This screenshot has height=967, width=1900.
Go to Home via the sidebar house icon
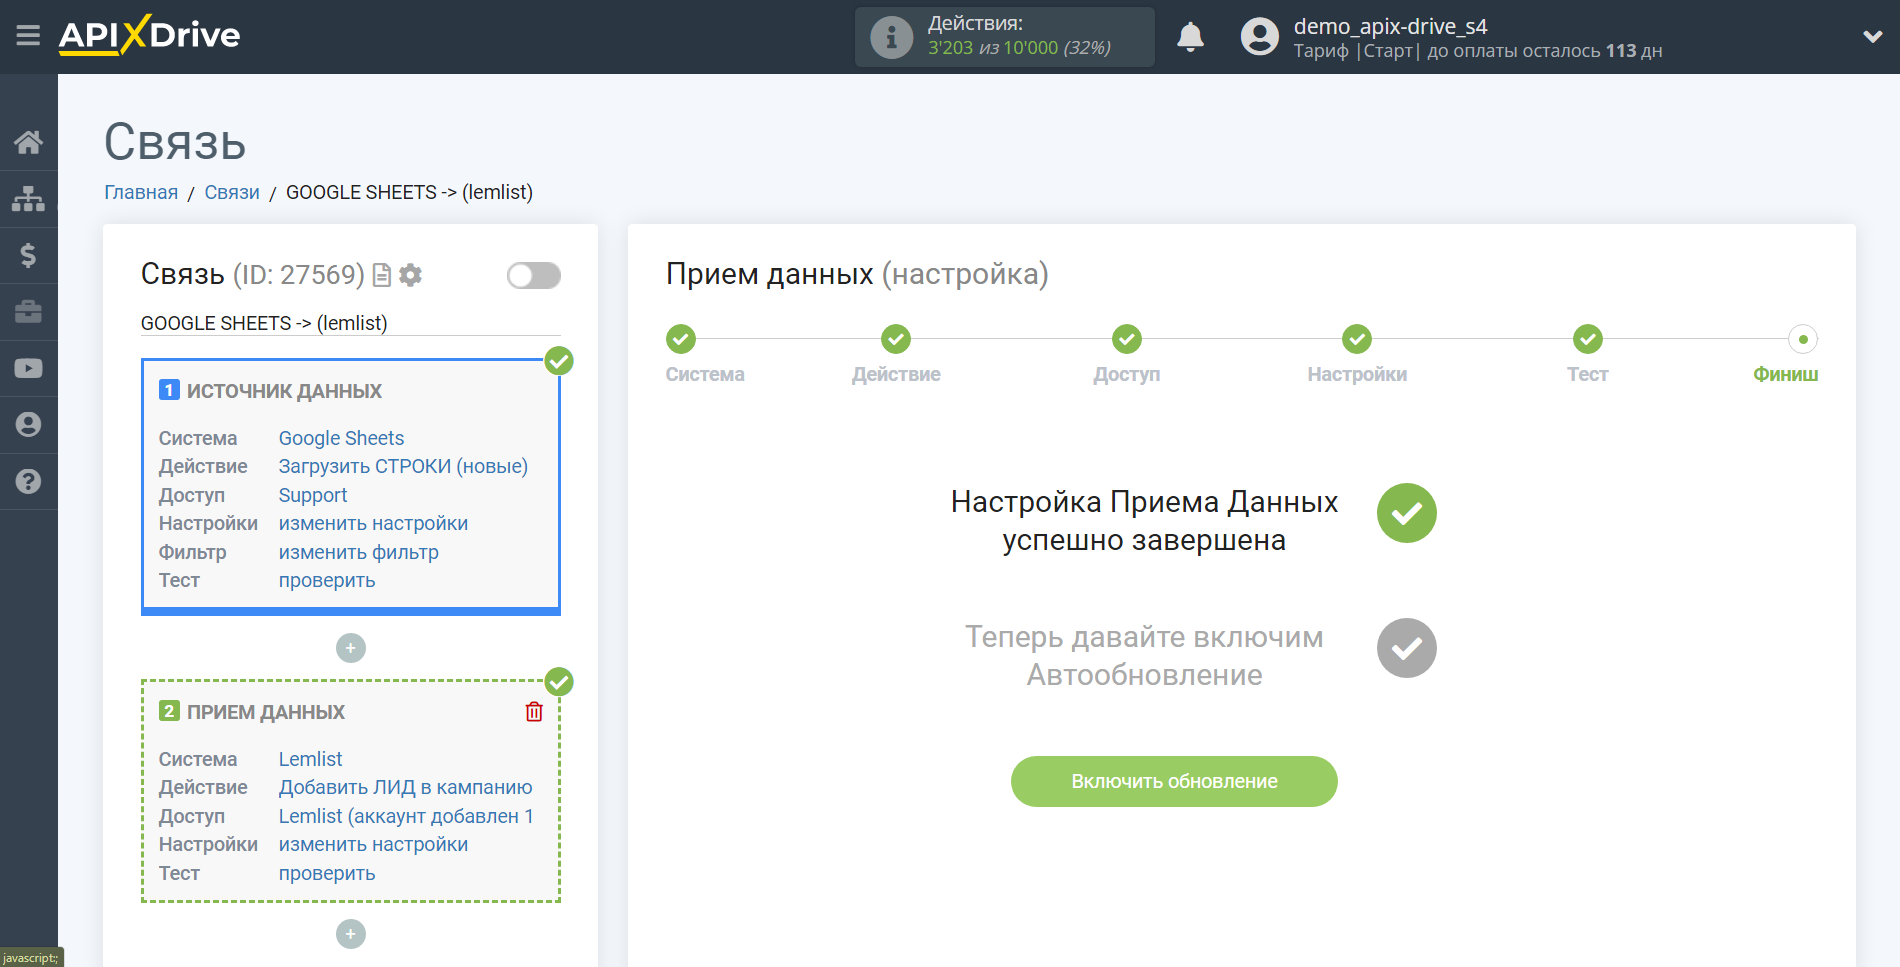click(x=28, y=142)
